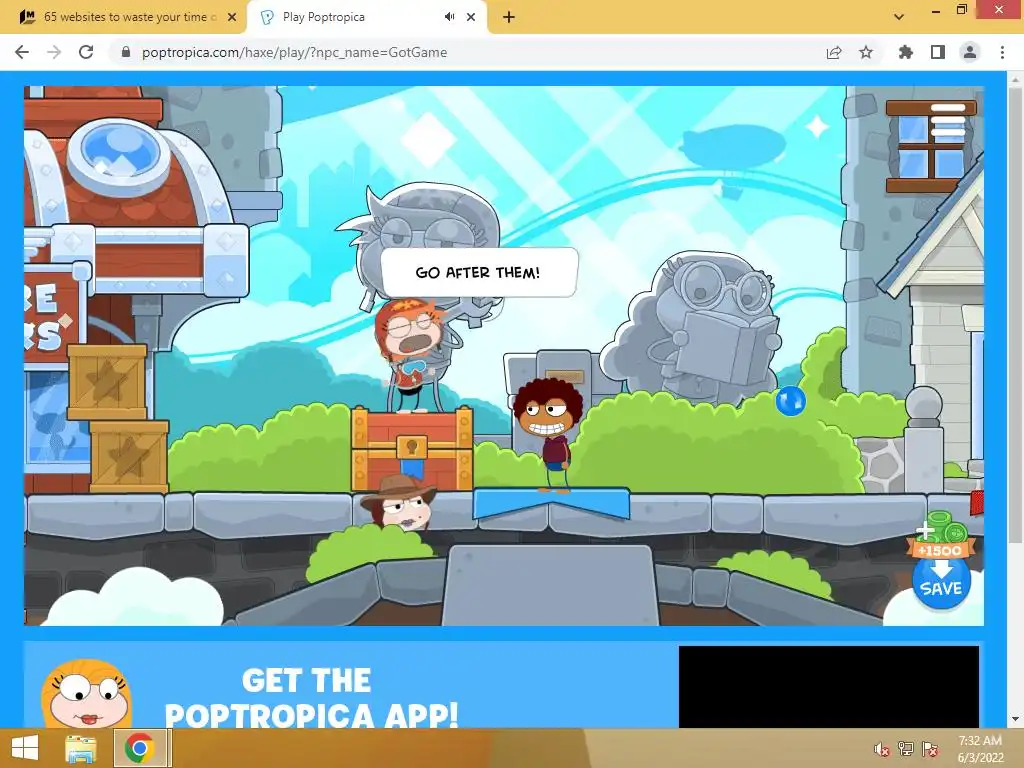Reload the Poptropica page
Image resolution: width=1024 pixels, height=768 pixels.
point(86,52)
